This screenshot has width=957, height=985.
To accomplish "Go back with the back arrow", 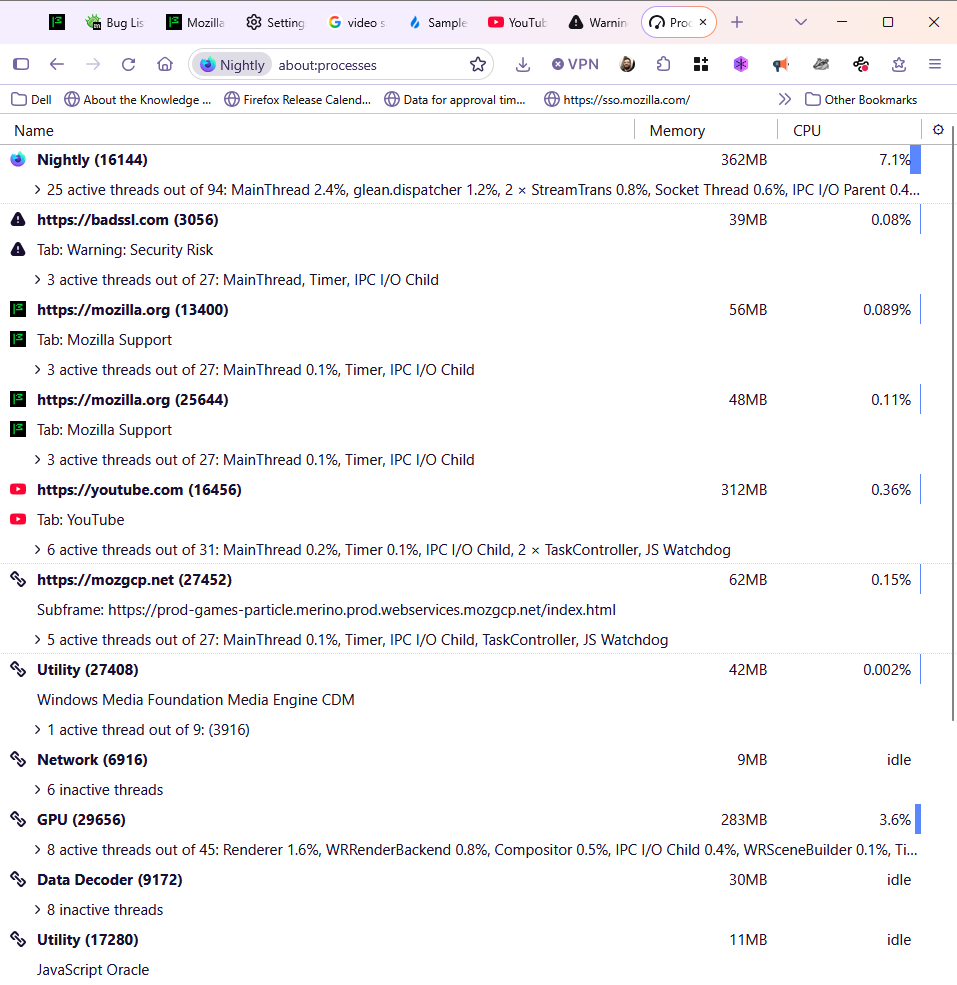I will tap(57, 64).
